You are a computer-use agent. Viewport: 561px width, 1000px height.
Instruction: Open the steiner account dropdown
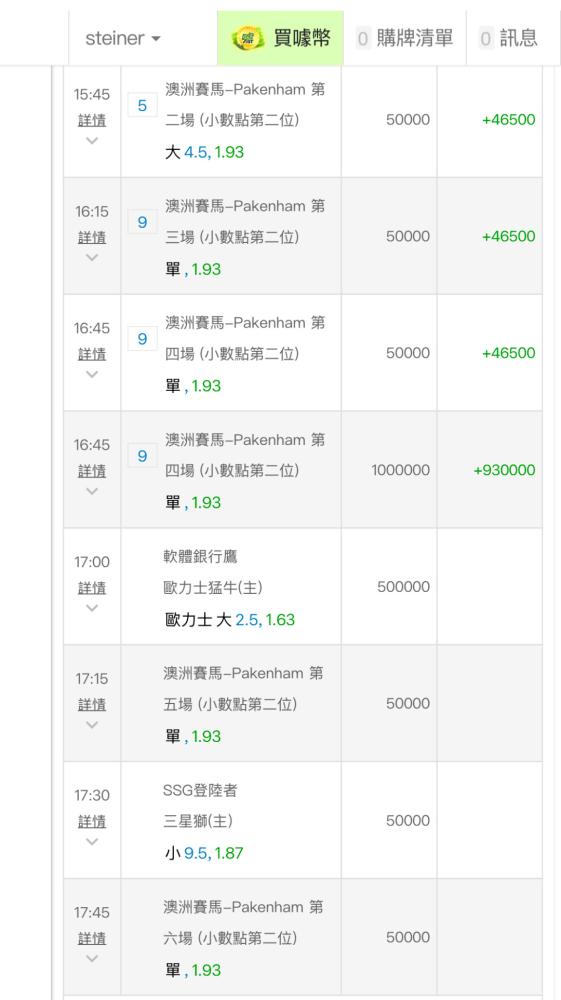pos(123,38)
